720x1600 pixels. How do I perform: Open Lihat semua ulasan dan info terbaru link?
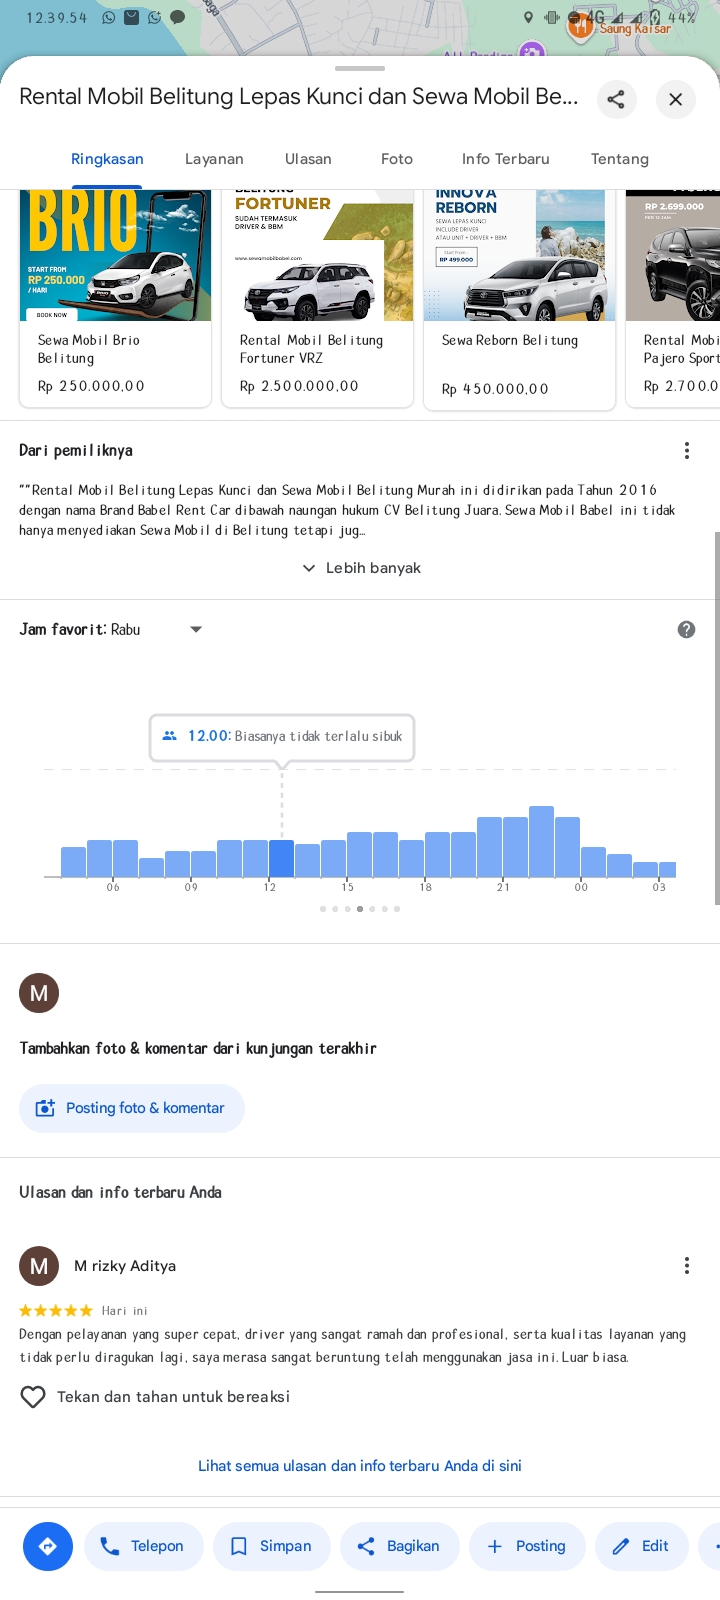pyautogui.click(x=360, y=1466)
